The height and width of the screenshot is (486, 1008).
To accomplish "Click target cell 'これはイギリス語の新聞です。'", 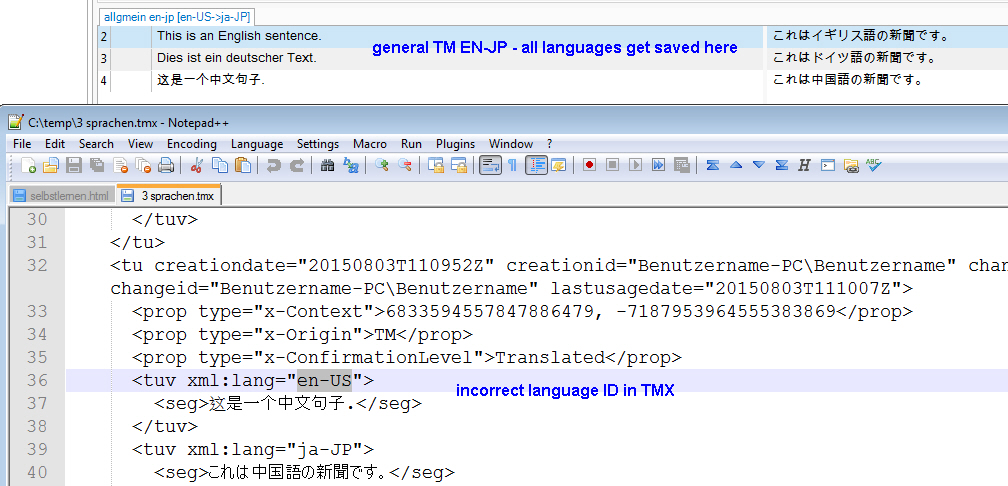I will coord(861,36).
